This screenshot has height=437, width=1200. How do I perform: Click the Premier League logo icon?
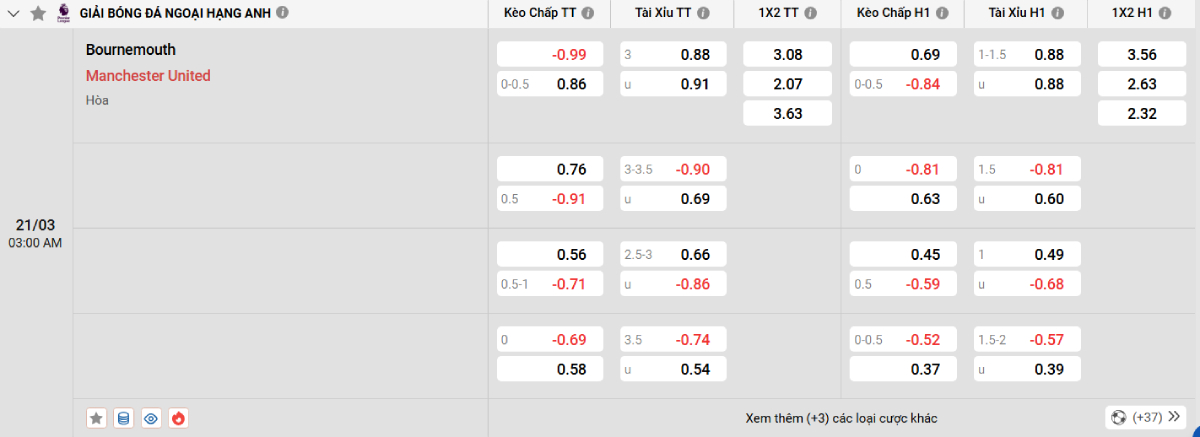(63, 13)
